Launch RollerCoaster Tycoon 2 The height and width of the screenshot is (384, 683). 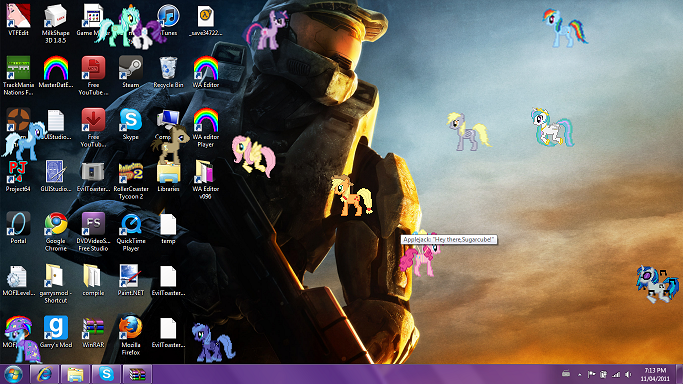[131, 173]
